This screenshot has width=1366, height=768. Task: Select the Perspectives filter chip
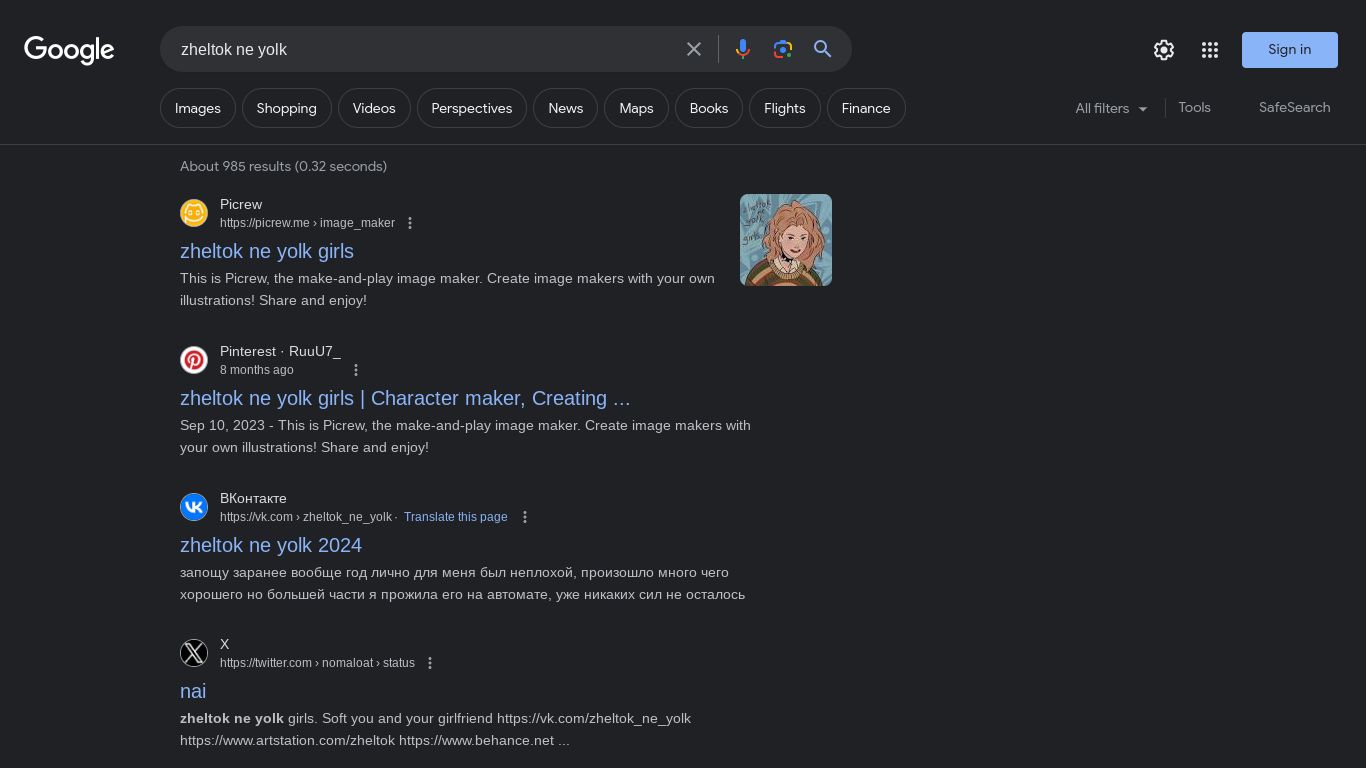point(472,108)
